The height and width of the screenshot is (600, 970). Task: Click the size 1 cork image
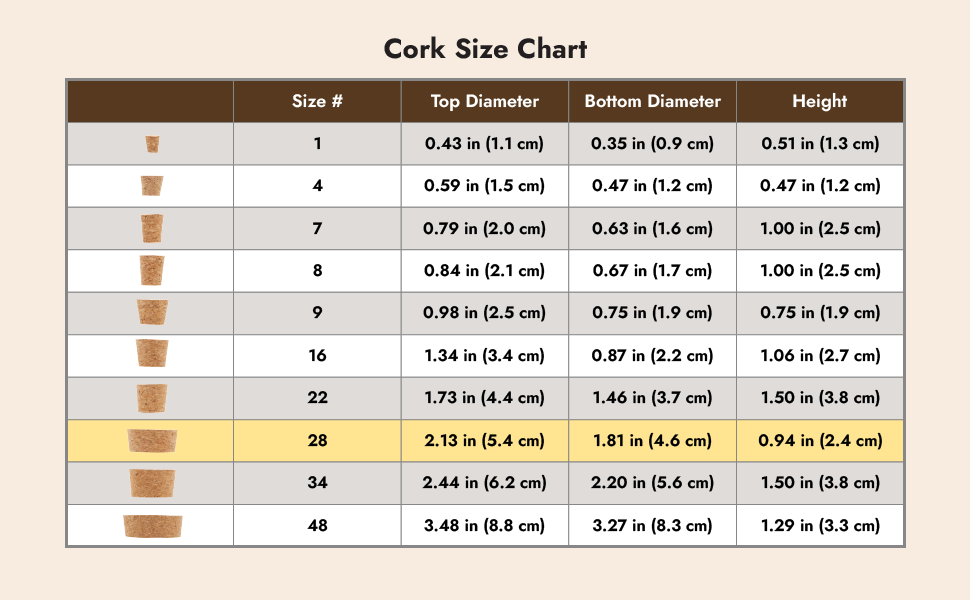pos(152,144)
